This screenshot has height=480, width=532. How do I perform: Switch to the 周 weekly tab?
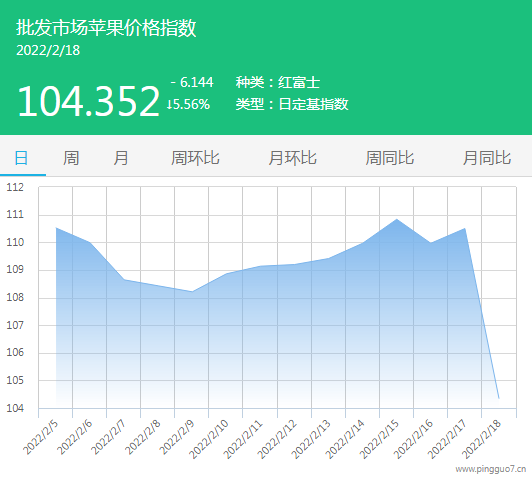tap(71, 158)
